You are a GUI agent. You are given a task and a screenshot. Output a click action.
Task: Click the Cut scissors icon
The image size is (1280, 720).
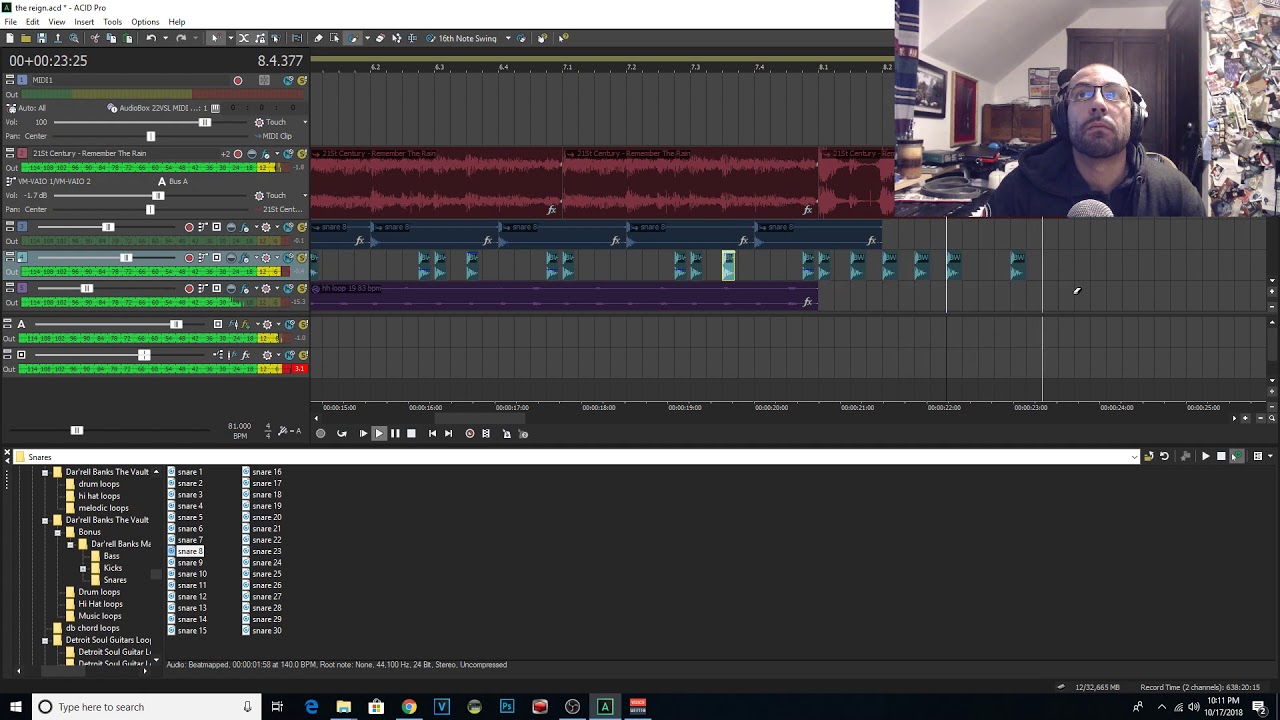pos(95,38)
